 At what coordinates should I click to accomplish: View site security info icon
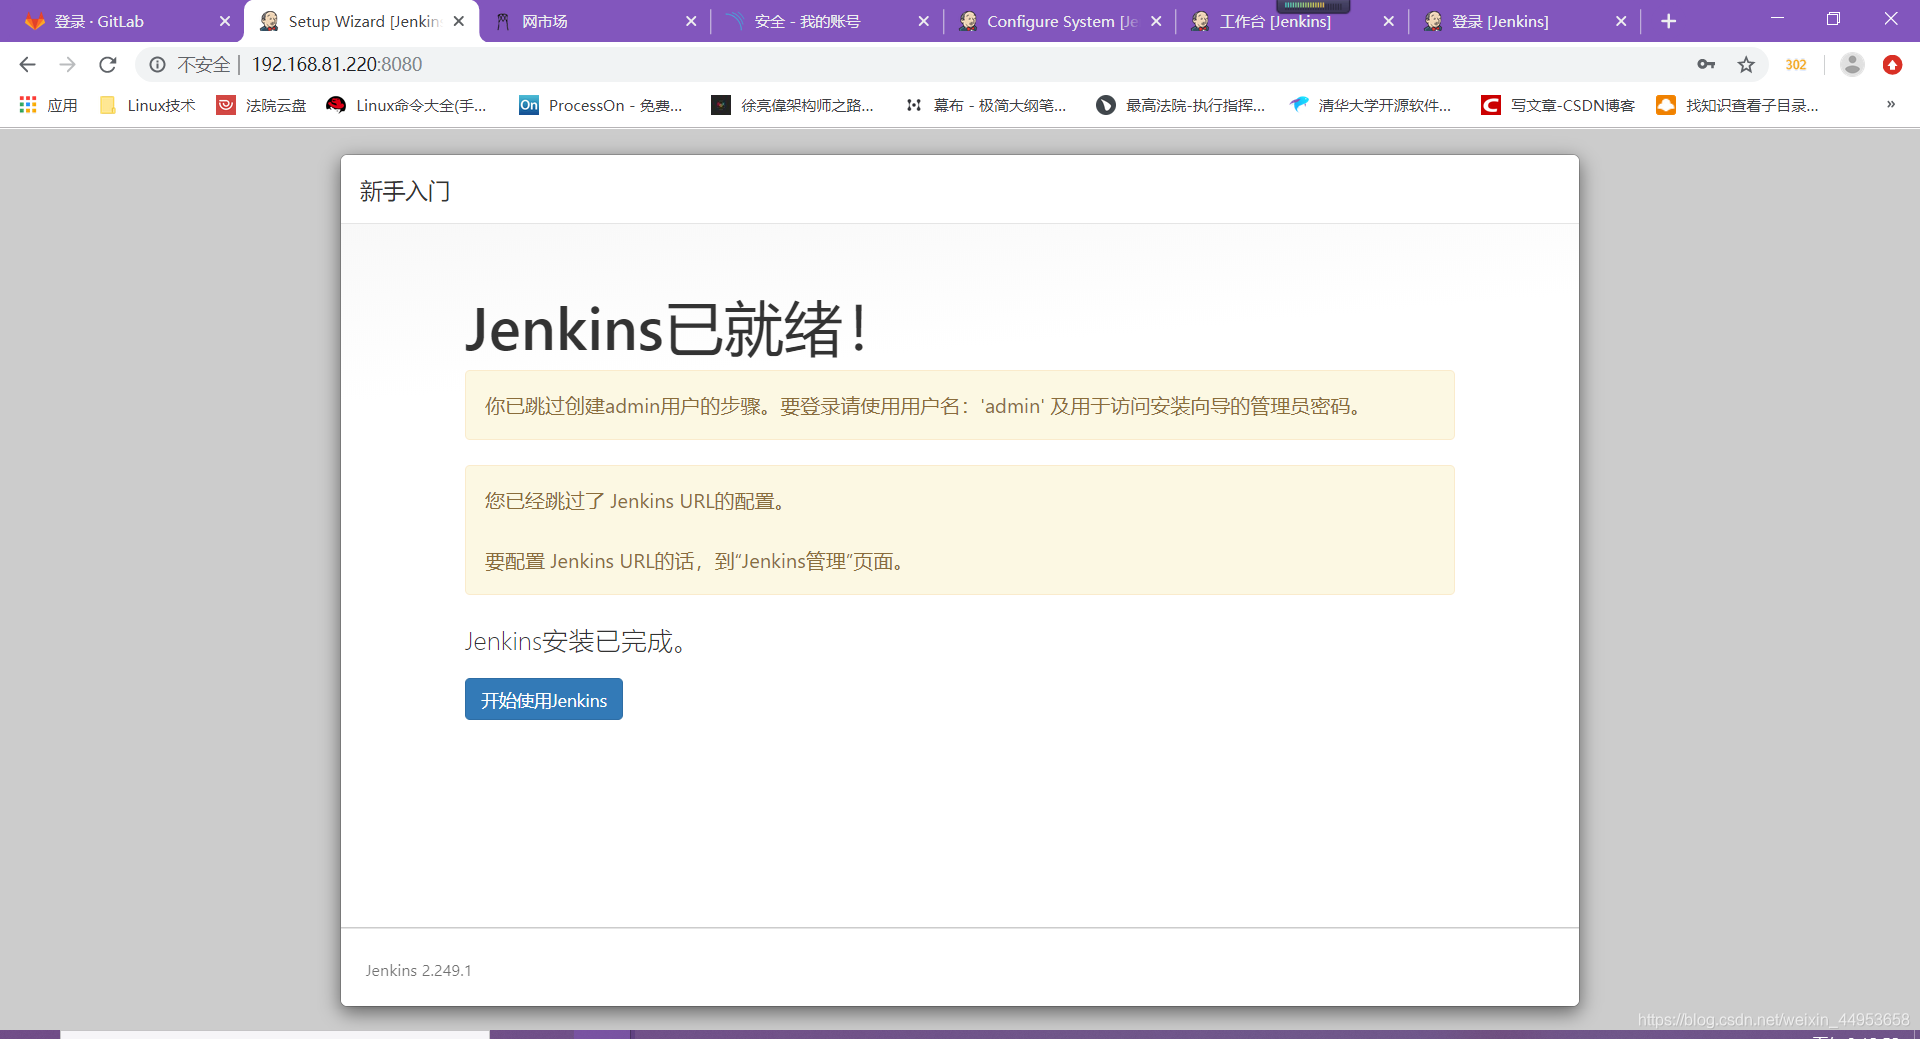[x=157, y=65]
